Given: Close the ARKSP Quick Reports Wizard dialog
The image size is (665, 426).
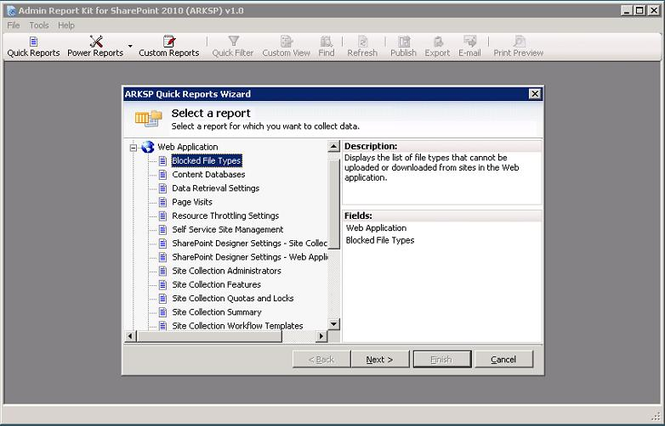Looking at the screenshot, I should coord(535,94).
